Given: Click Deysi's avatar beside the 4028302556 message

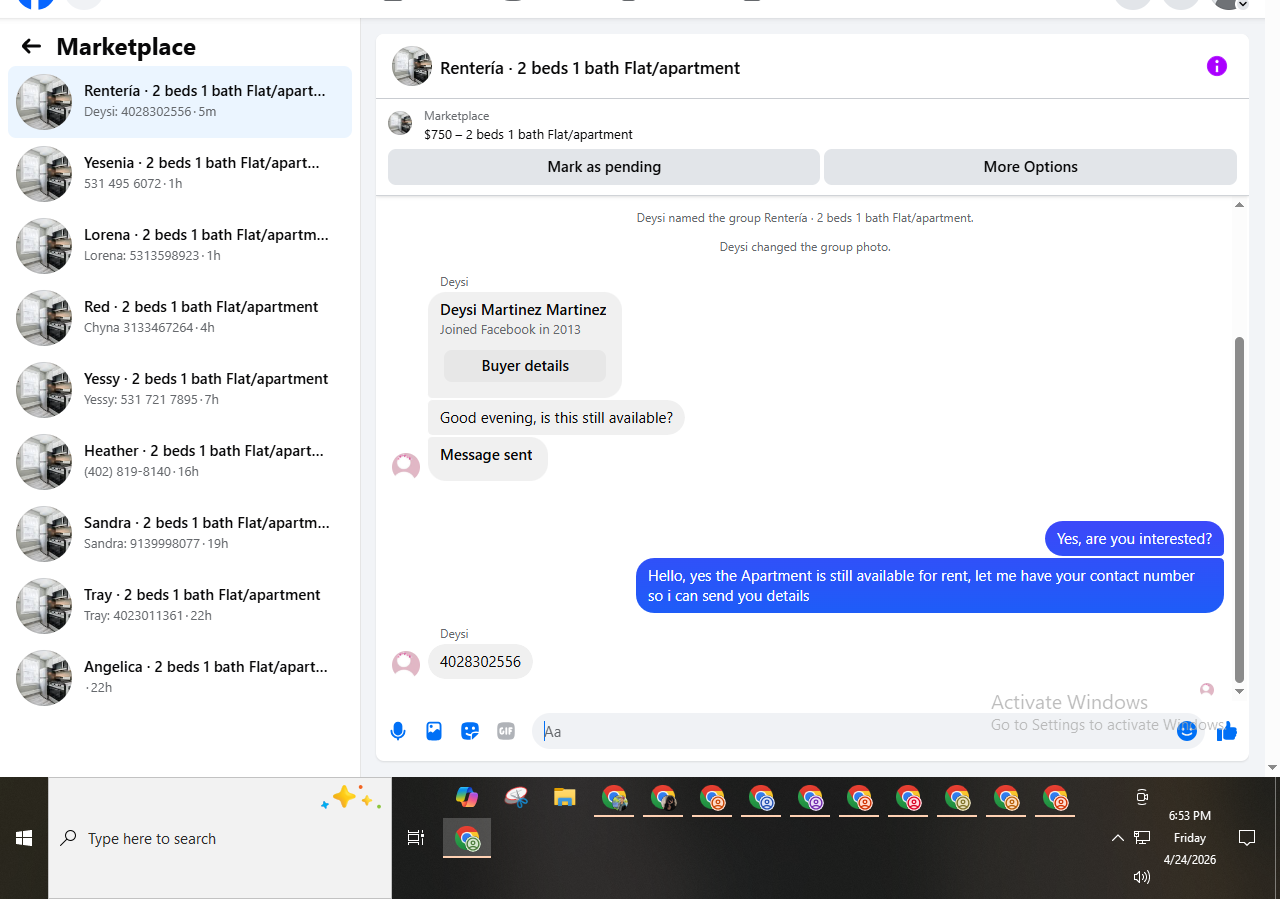Looking at the screenshot, I should (406, 664).
